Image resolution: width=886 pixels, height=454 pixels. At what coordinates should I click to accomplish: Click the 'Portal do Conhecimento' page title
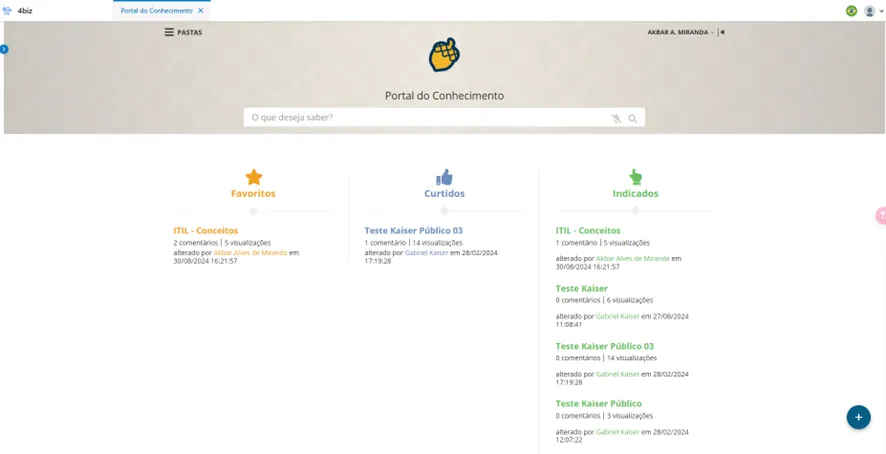click(444, 96)
